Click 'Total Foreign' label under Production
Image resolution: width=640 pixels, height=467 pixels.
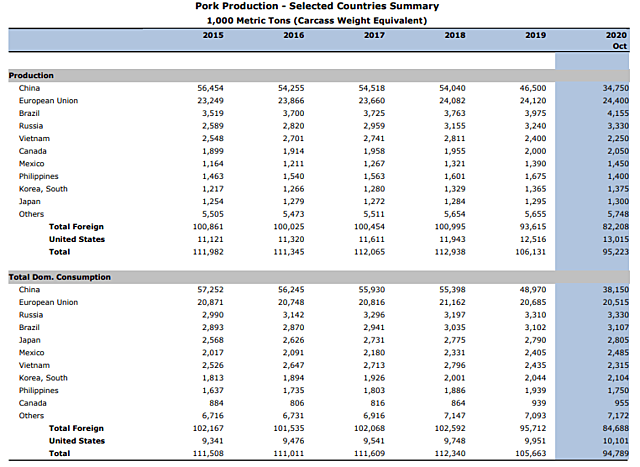76,227
